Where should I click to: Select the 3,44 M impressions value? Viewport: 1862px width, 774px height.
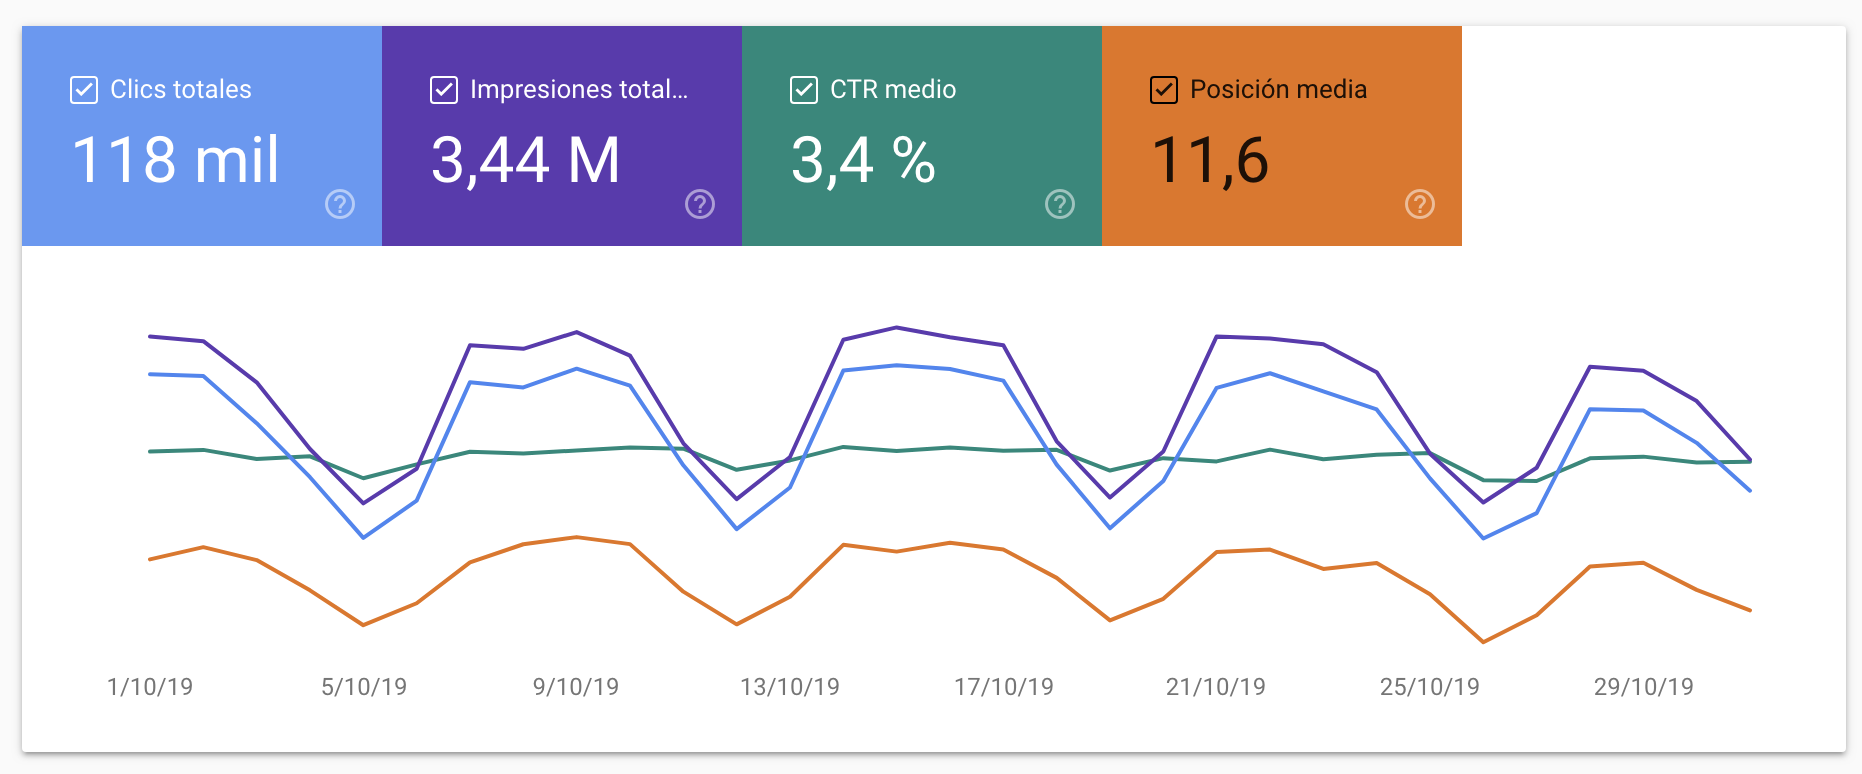pyautogui.click(x=526, y=160)
